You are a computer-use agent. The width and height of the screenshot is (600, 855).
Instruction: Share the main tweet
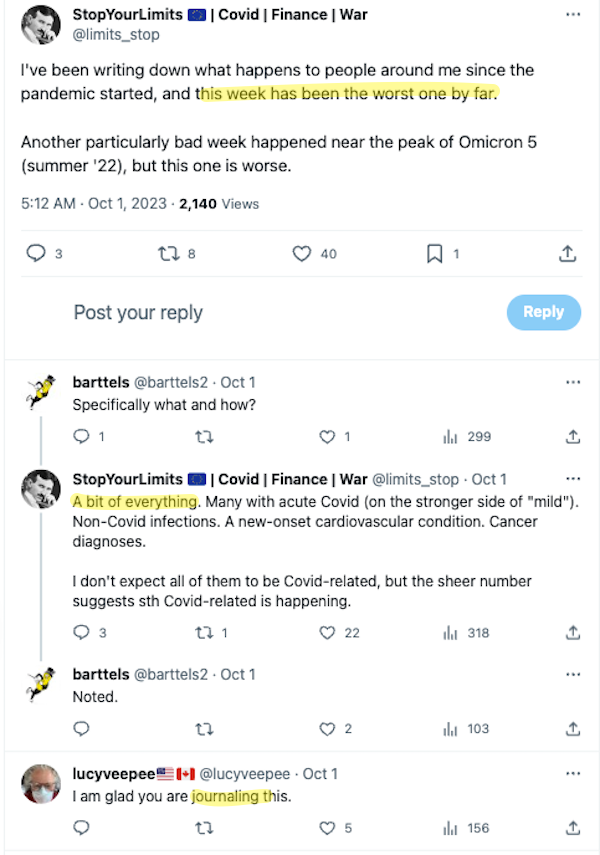click(x=568, y=254)
